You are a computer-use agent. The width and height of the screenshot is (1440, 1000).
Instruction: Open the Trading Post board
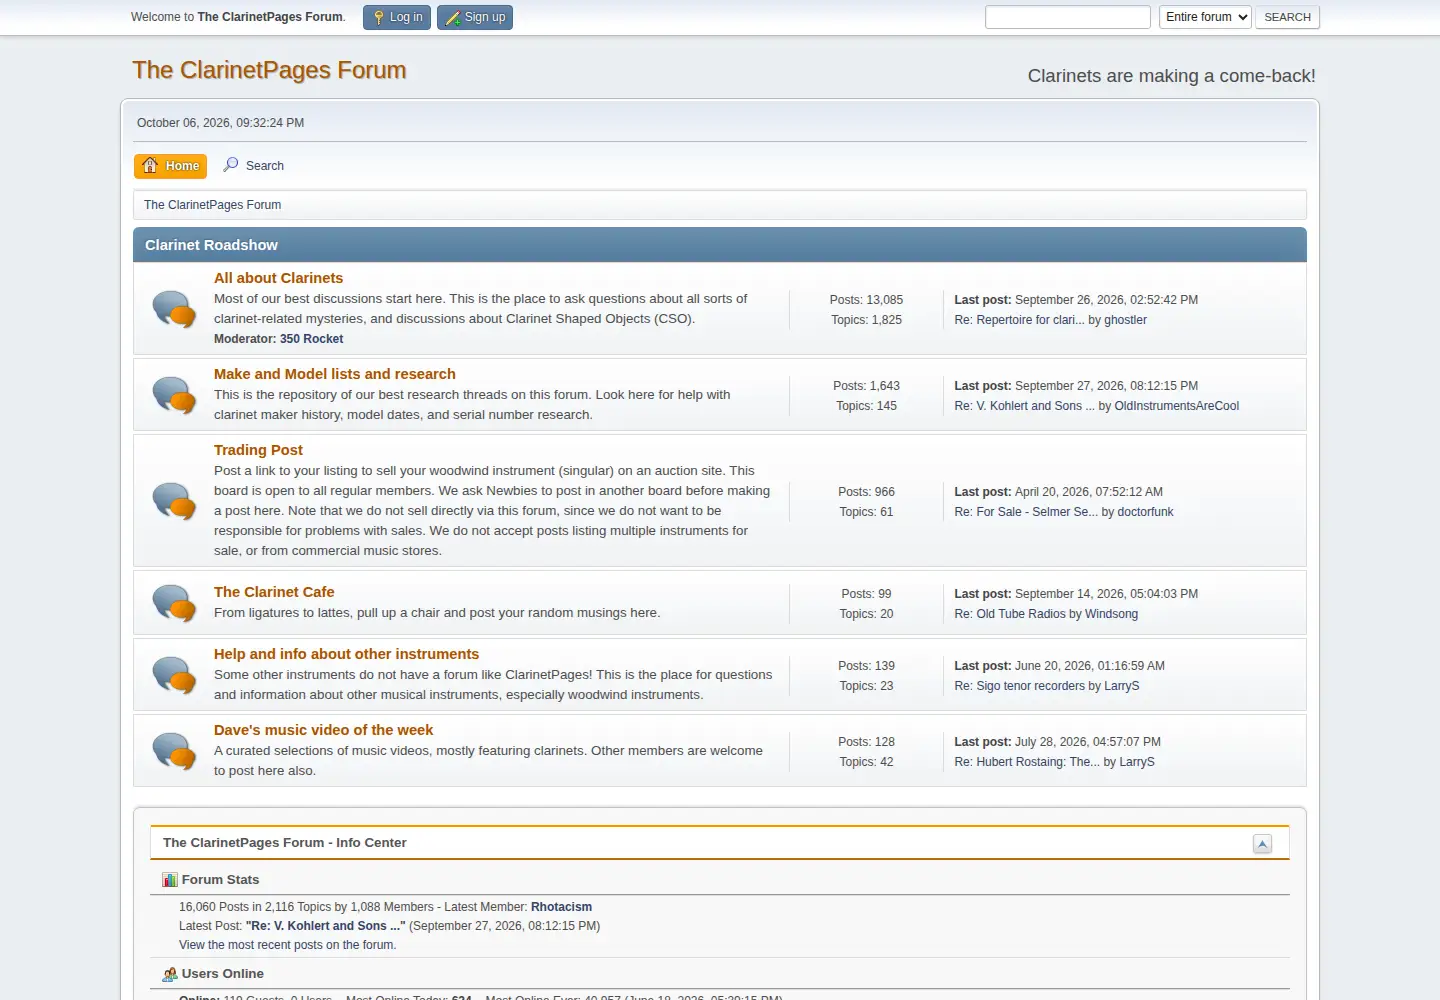[258, 450]
